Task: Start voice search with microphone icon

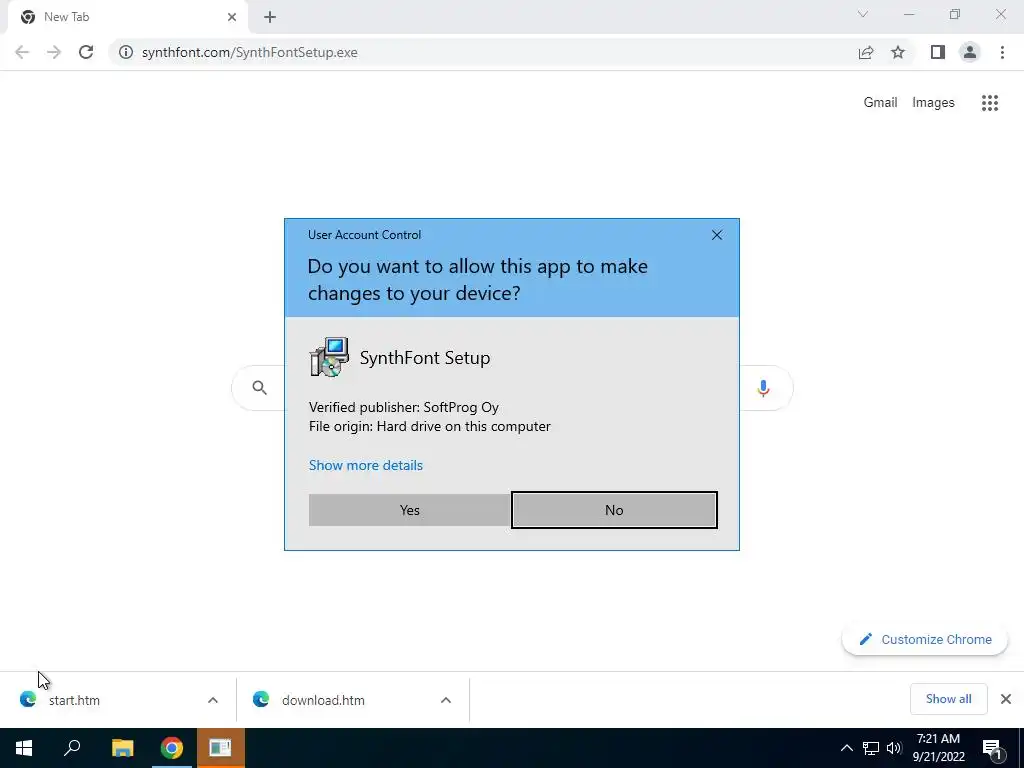Action: pyautogui.click(x=763, y=388)
